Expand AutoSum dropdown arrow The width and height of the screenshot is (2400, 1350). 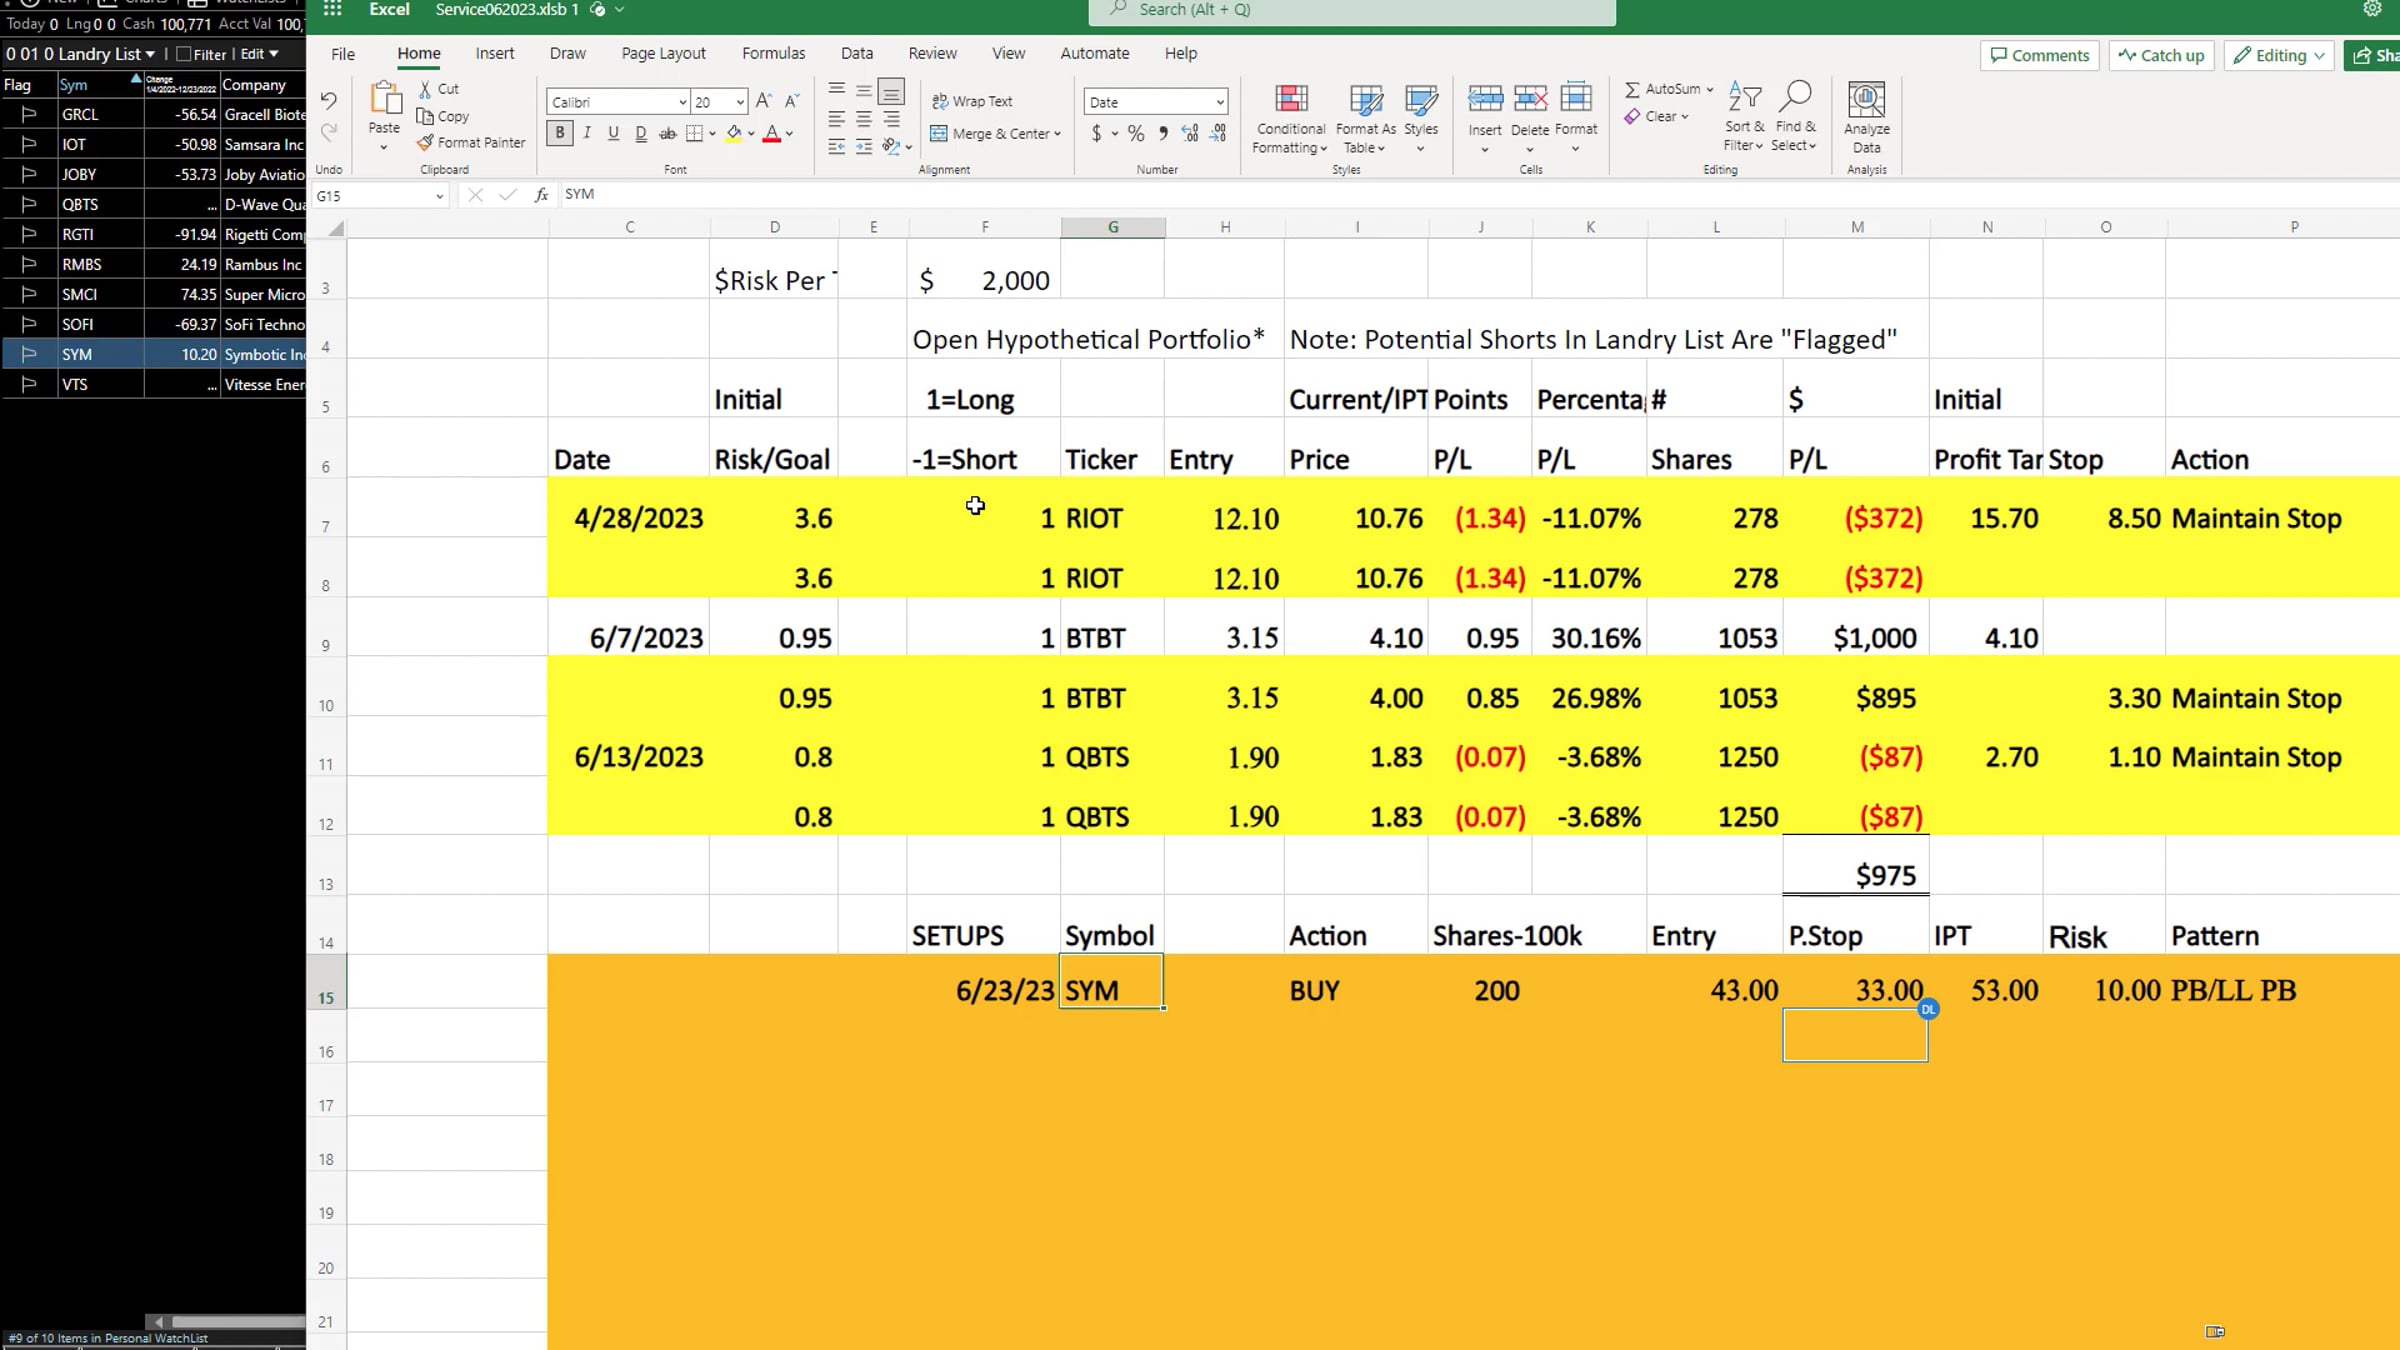(1710, 89)
